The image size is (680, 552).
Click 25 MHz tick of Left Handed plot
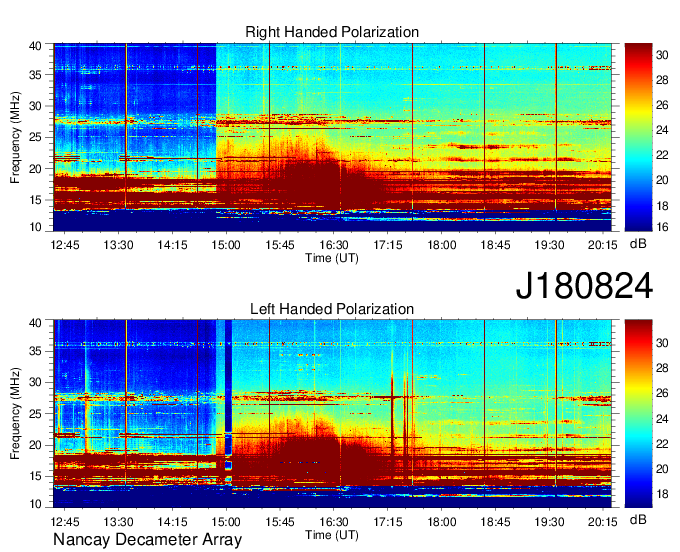pos(35,414)
